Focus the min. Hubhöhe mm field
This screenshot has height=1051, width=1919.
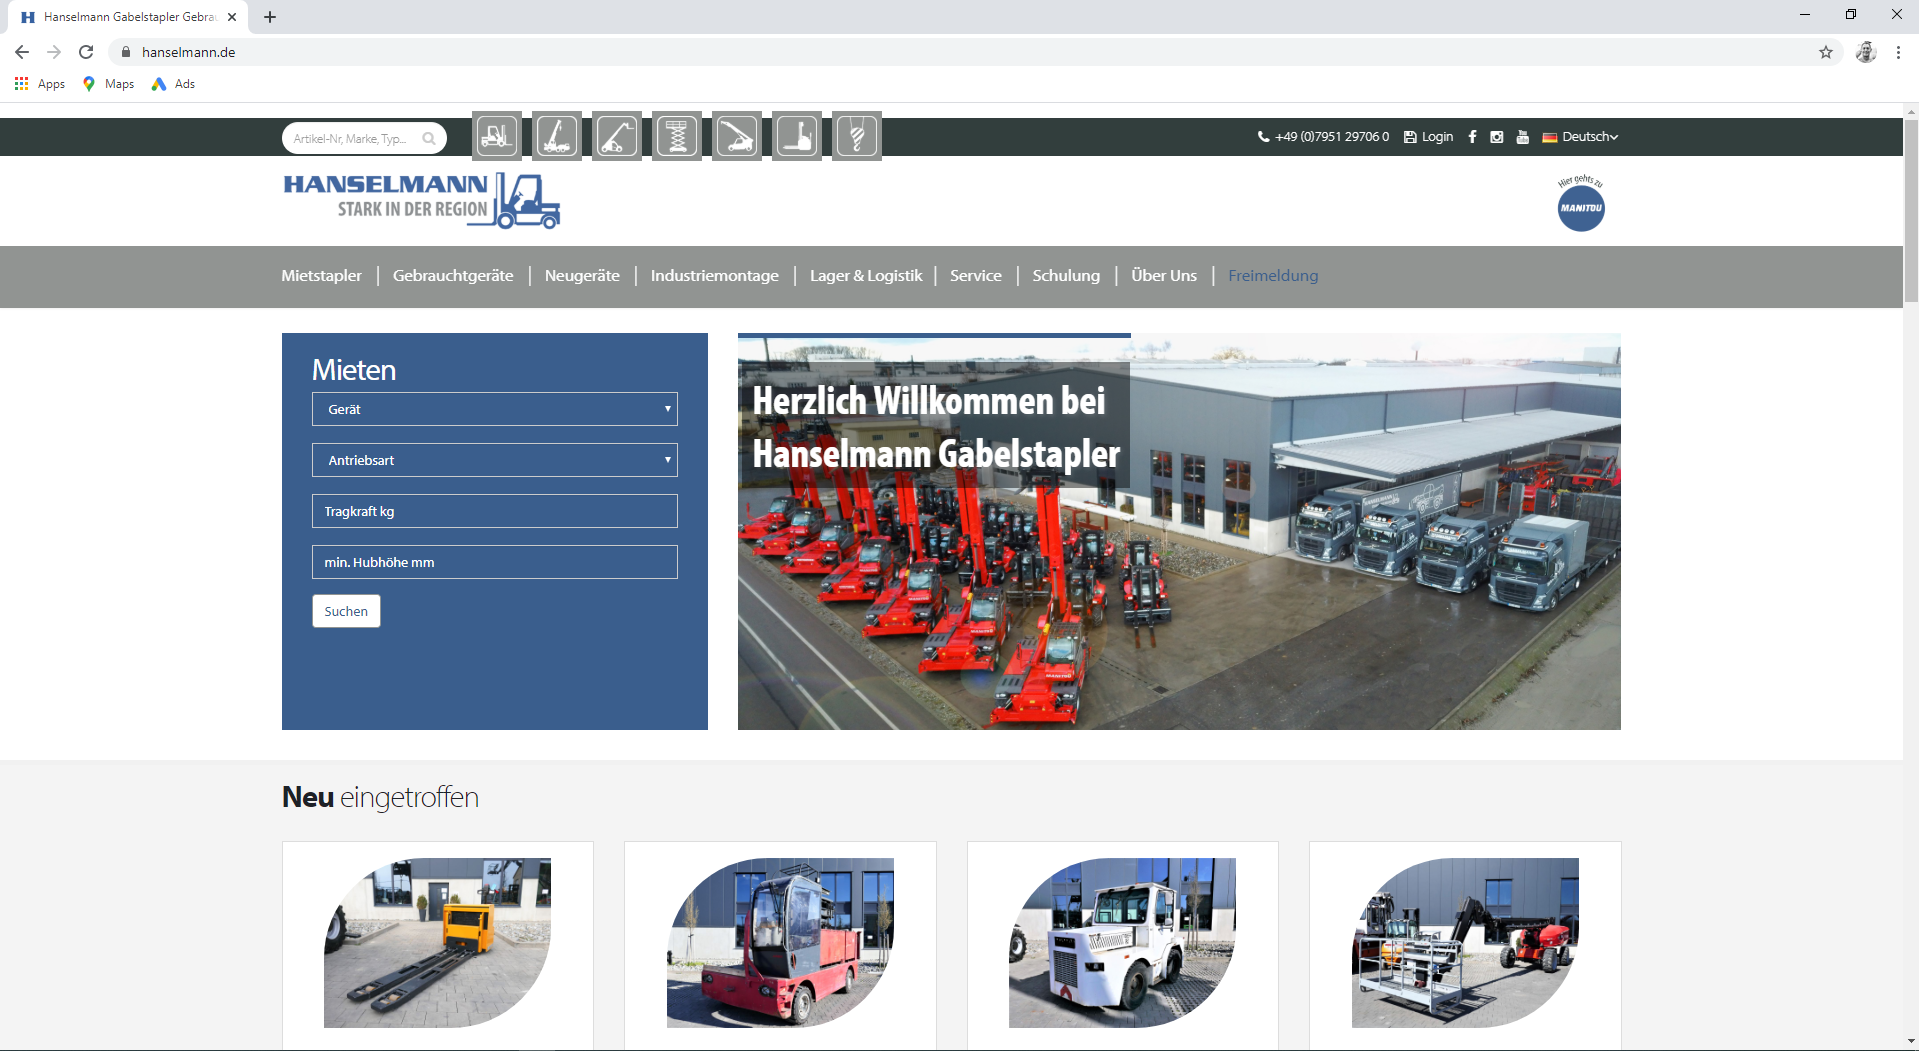[495, 562]
